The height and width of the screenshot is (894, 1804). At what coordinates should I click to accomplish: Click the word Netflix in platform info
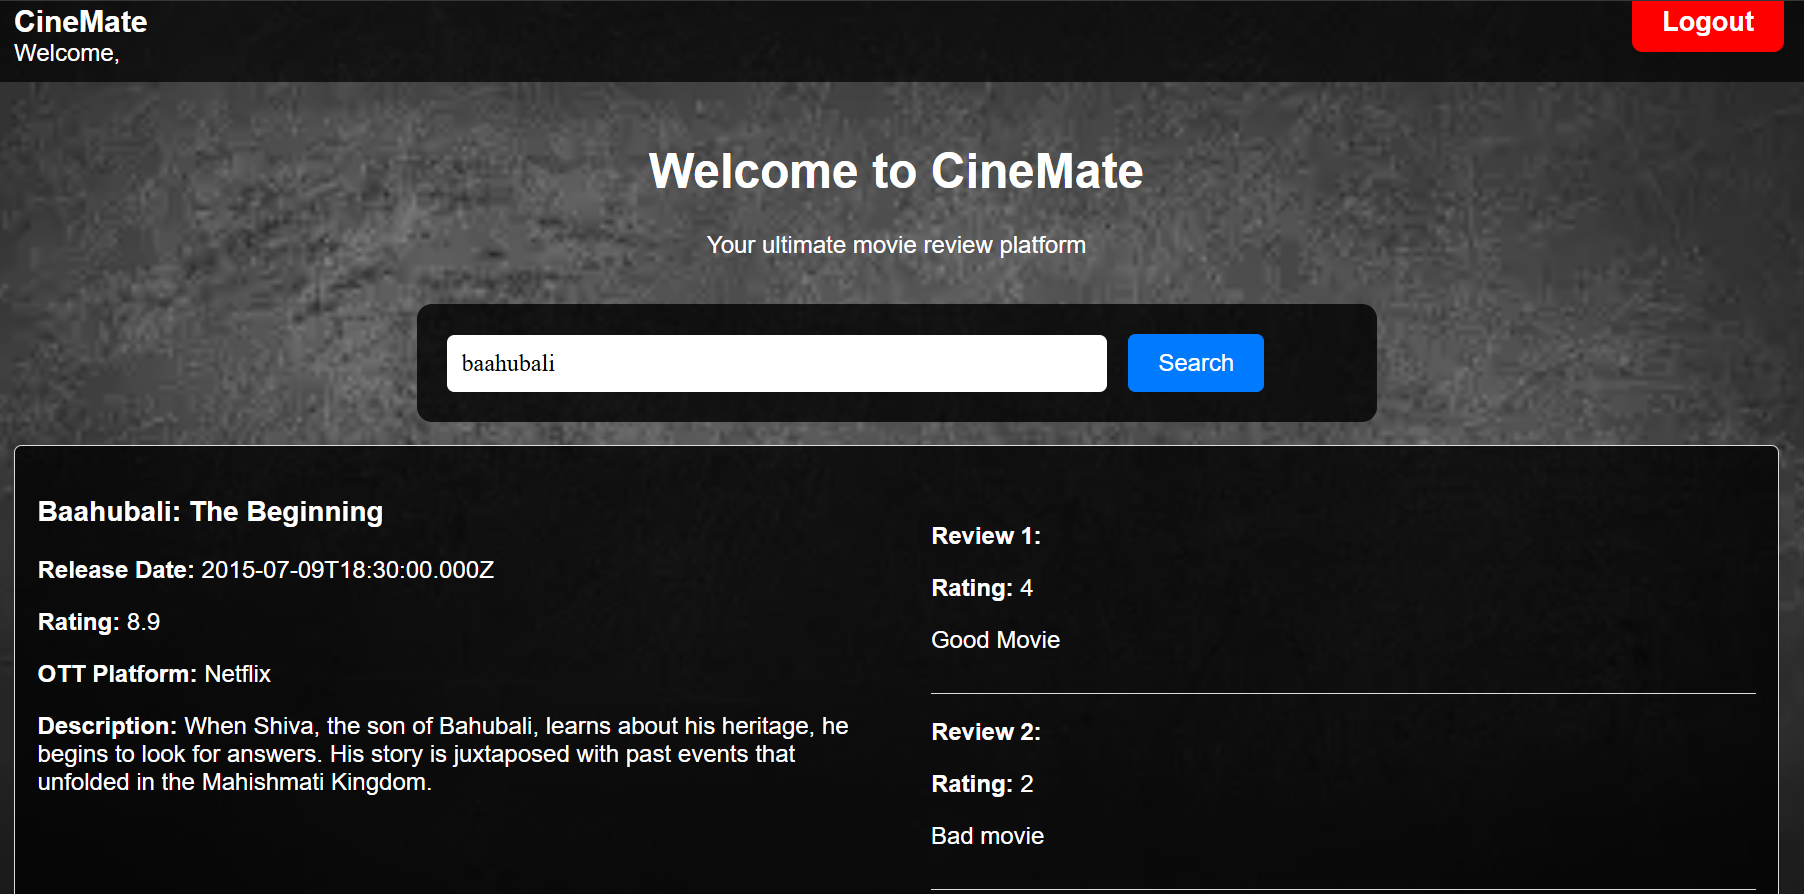[x=237, y=674]
